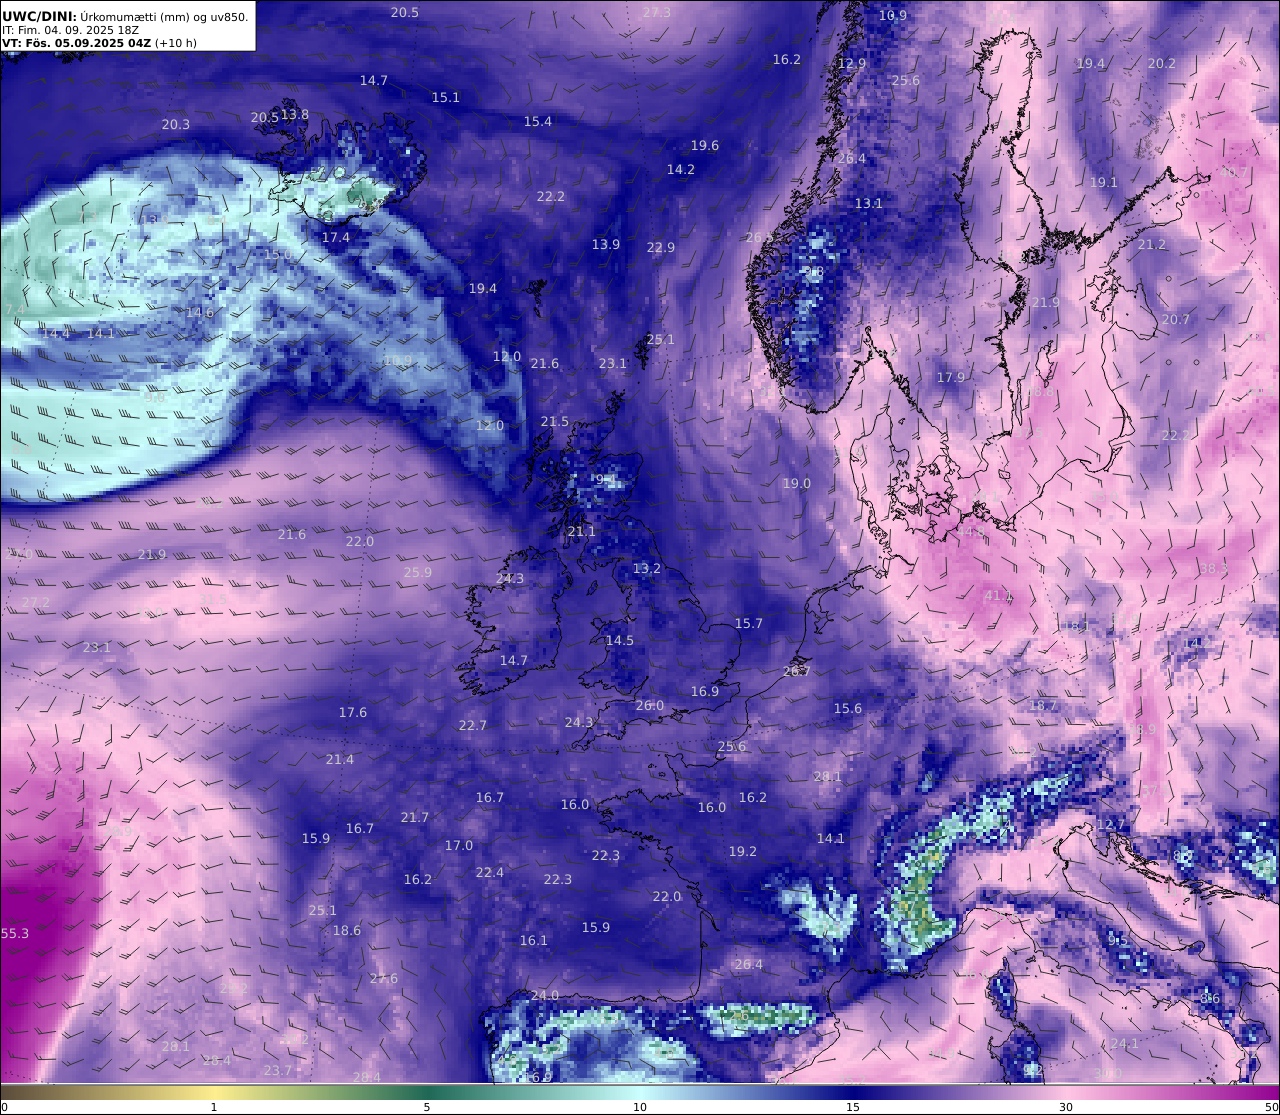Click the map value '27.2'
Image resolution: width=1280 pixels, height=1115 pixels.
[35, 603]
